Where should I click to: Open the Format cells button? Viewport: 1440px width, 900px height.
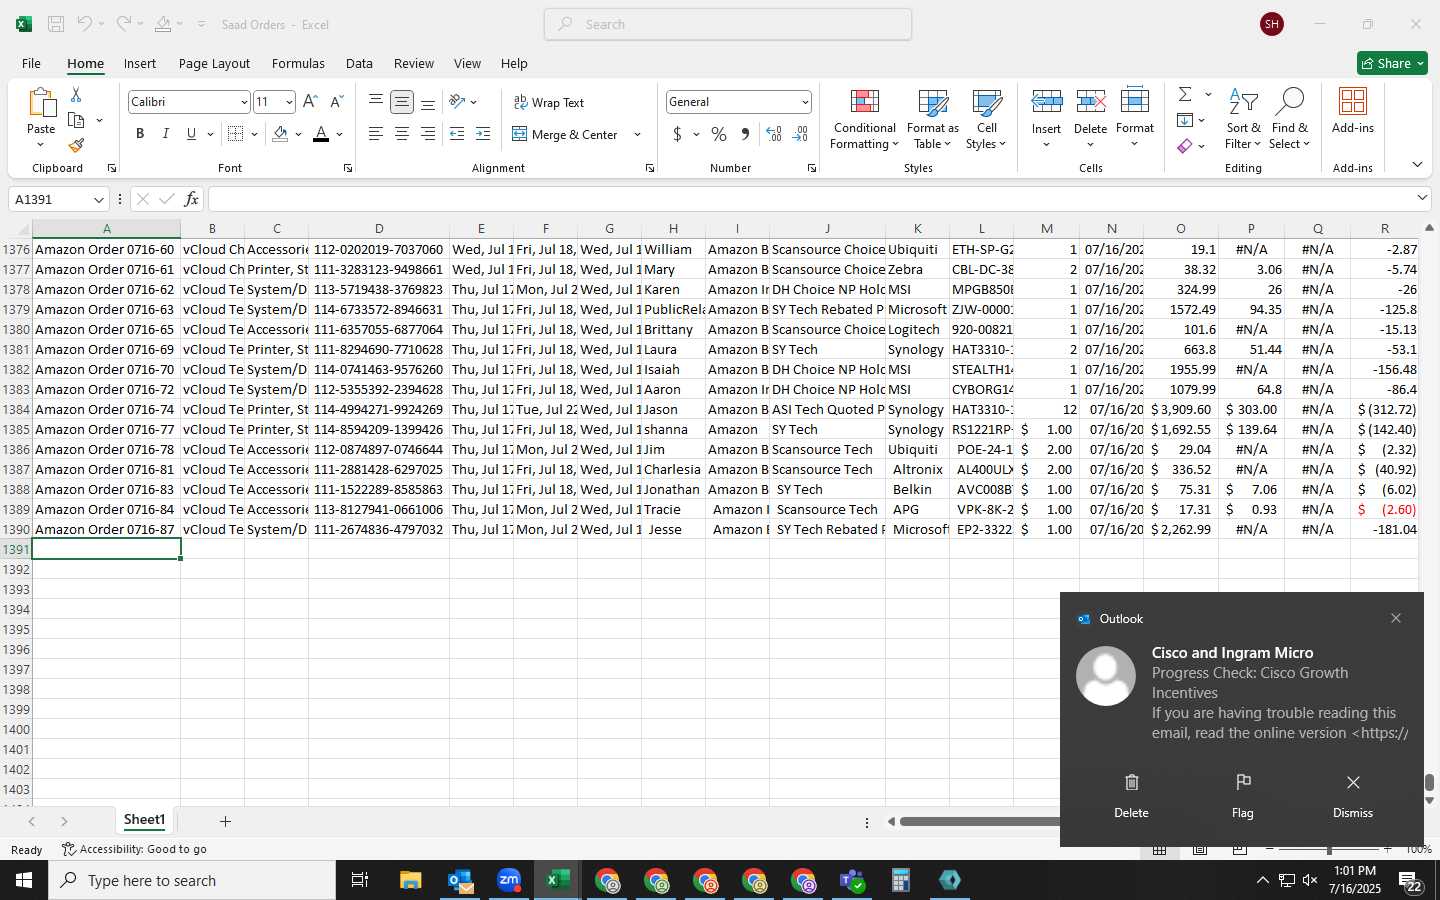coord(1135,117)
